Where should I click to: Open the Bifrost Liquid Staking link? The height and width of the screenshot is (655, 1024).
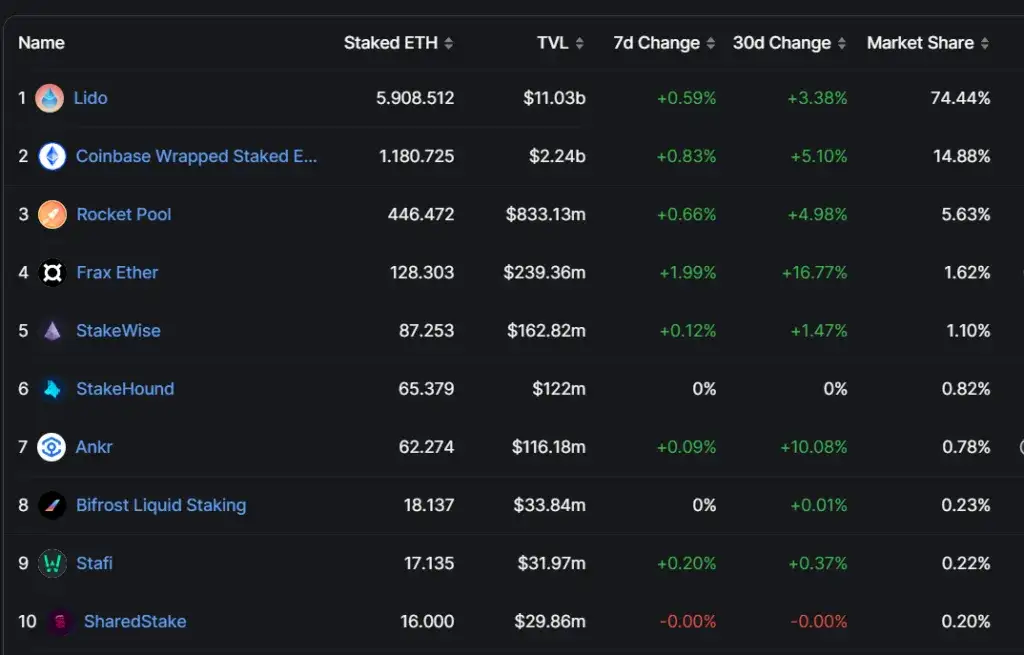pyautogui.click(x=161, y=505)
